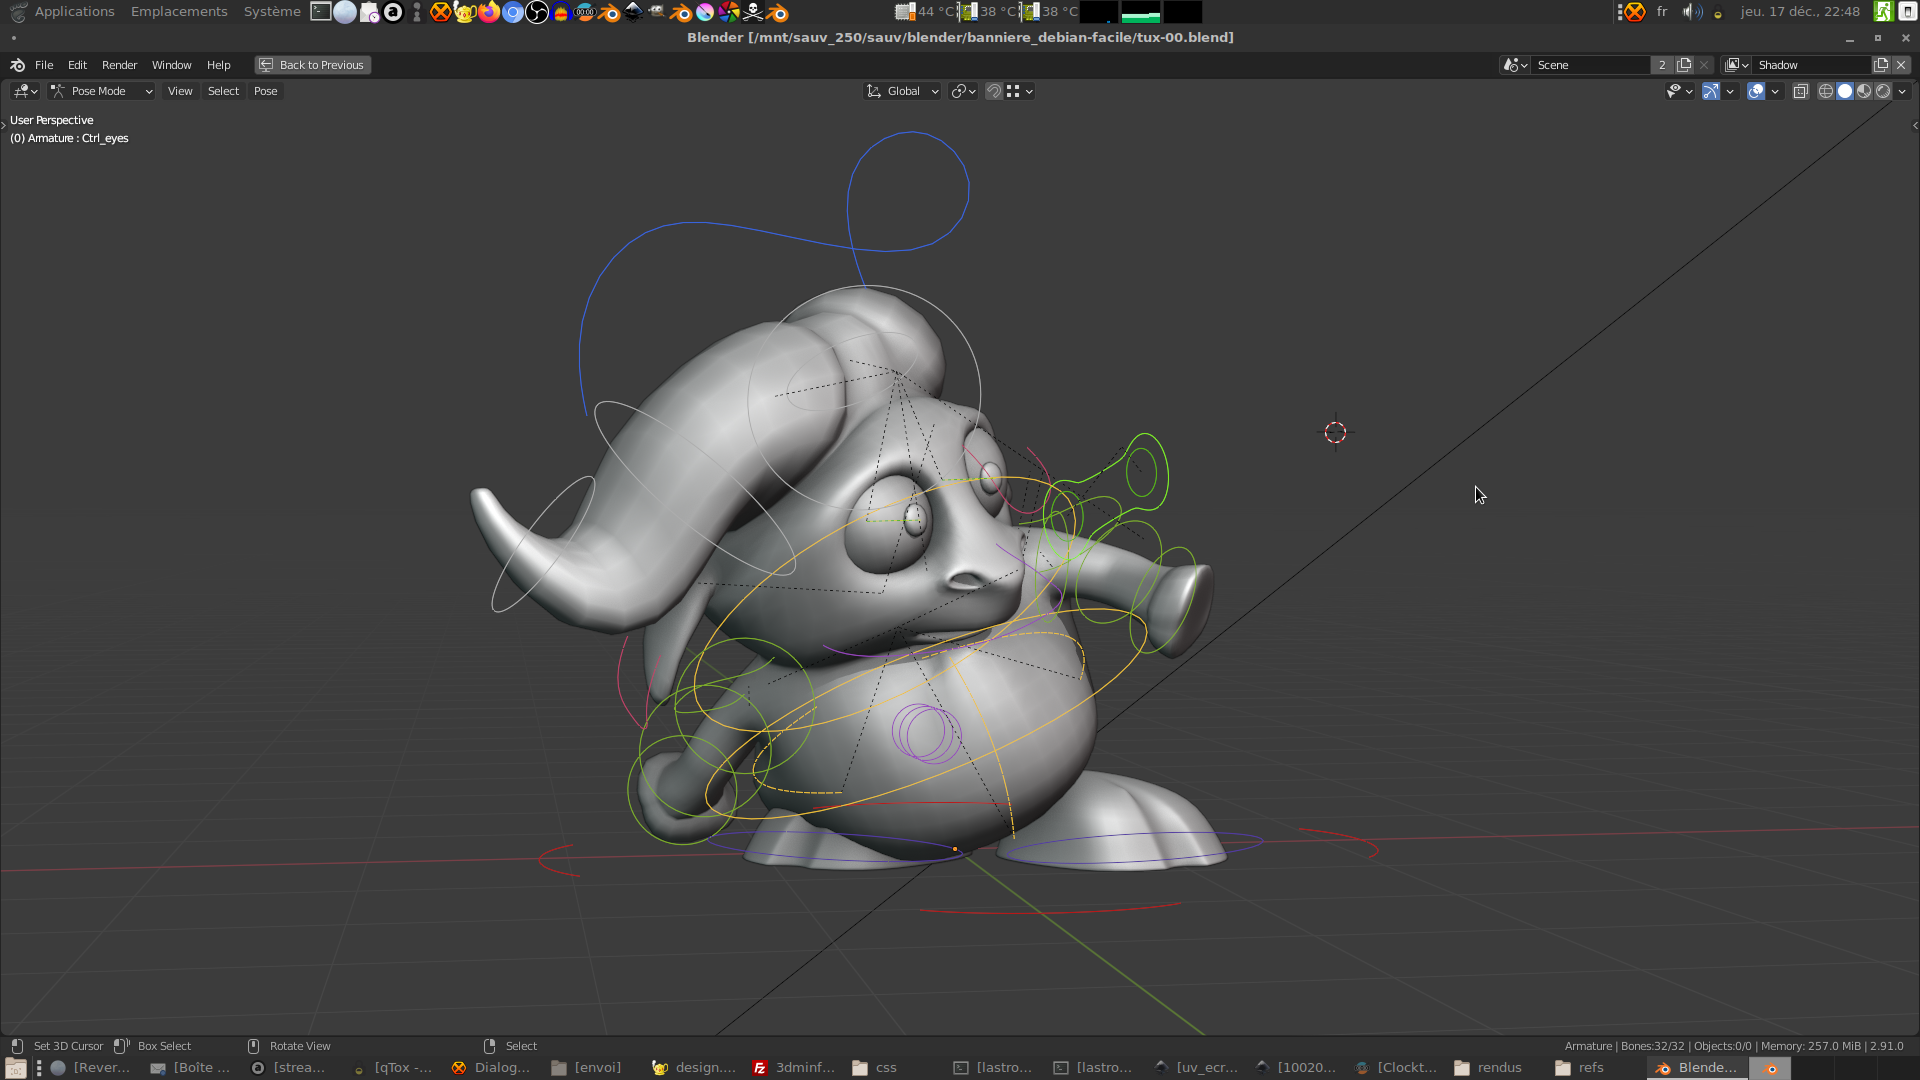Switch to the rendus folder window
Viewport: 1920px width, 1080px height.
click(x=1490, y=1068)
